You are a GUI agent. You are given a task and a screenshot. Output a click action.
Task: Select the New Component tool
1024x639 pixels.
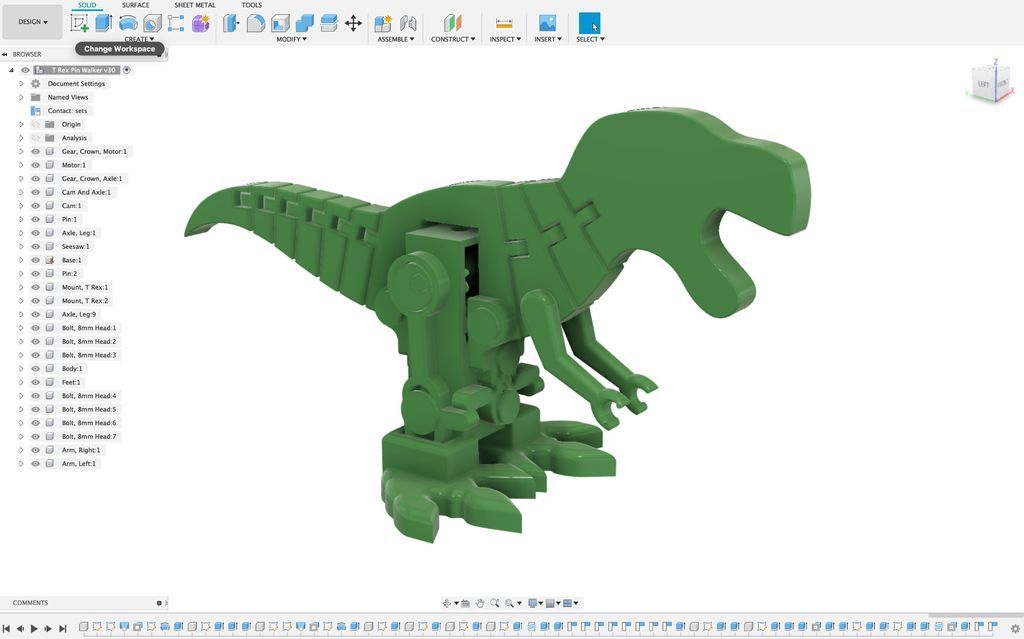[383, 24]
